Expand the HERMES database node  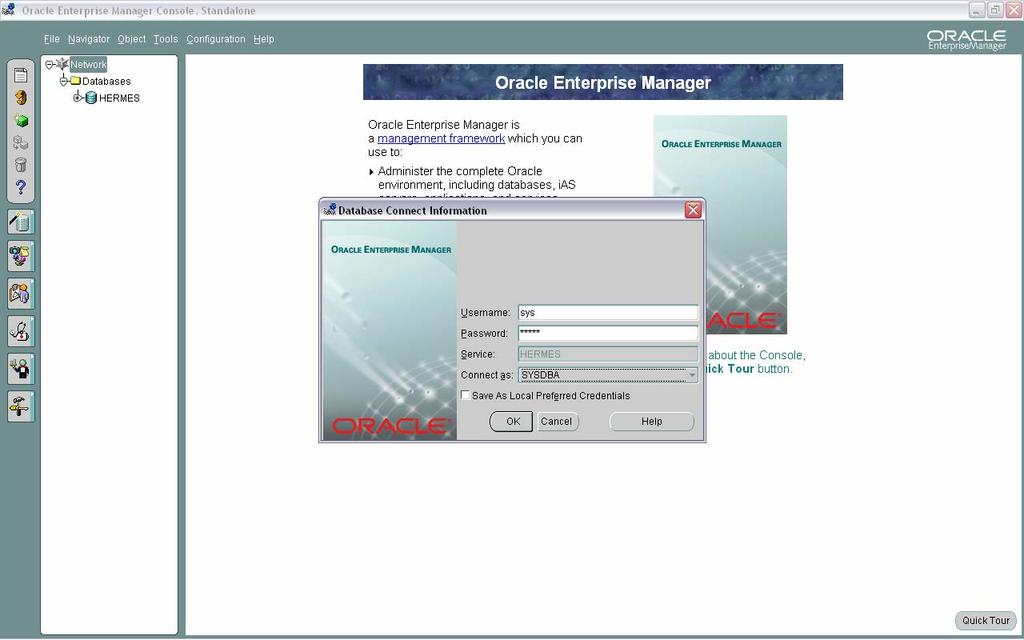coord(77,98)
